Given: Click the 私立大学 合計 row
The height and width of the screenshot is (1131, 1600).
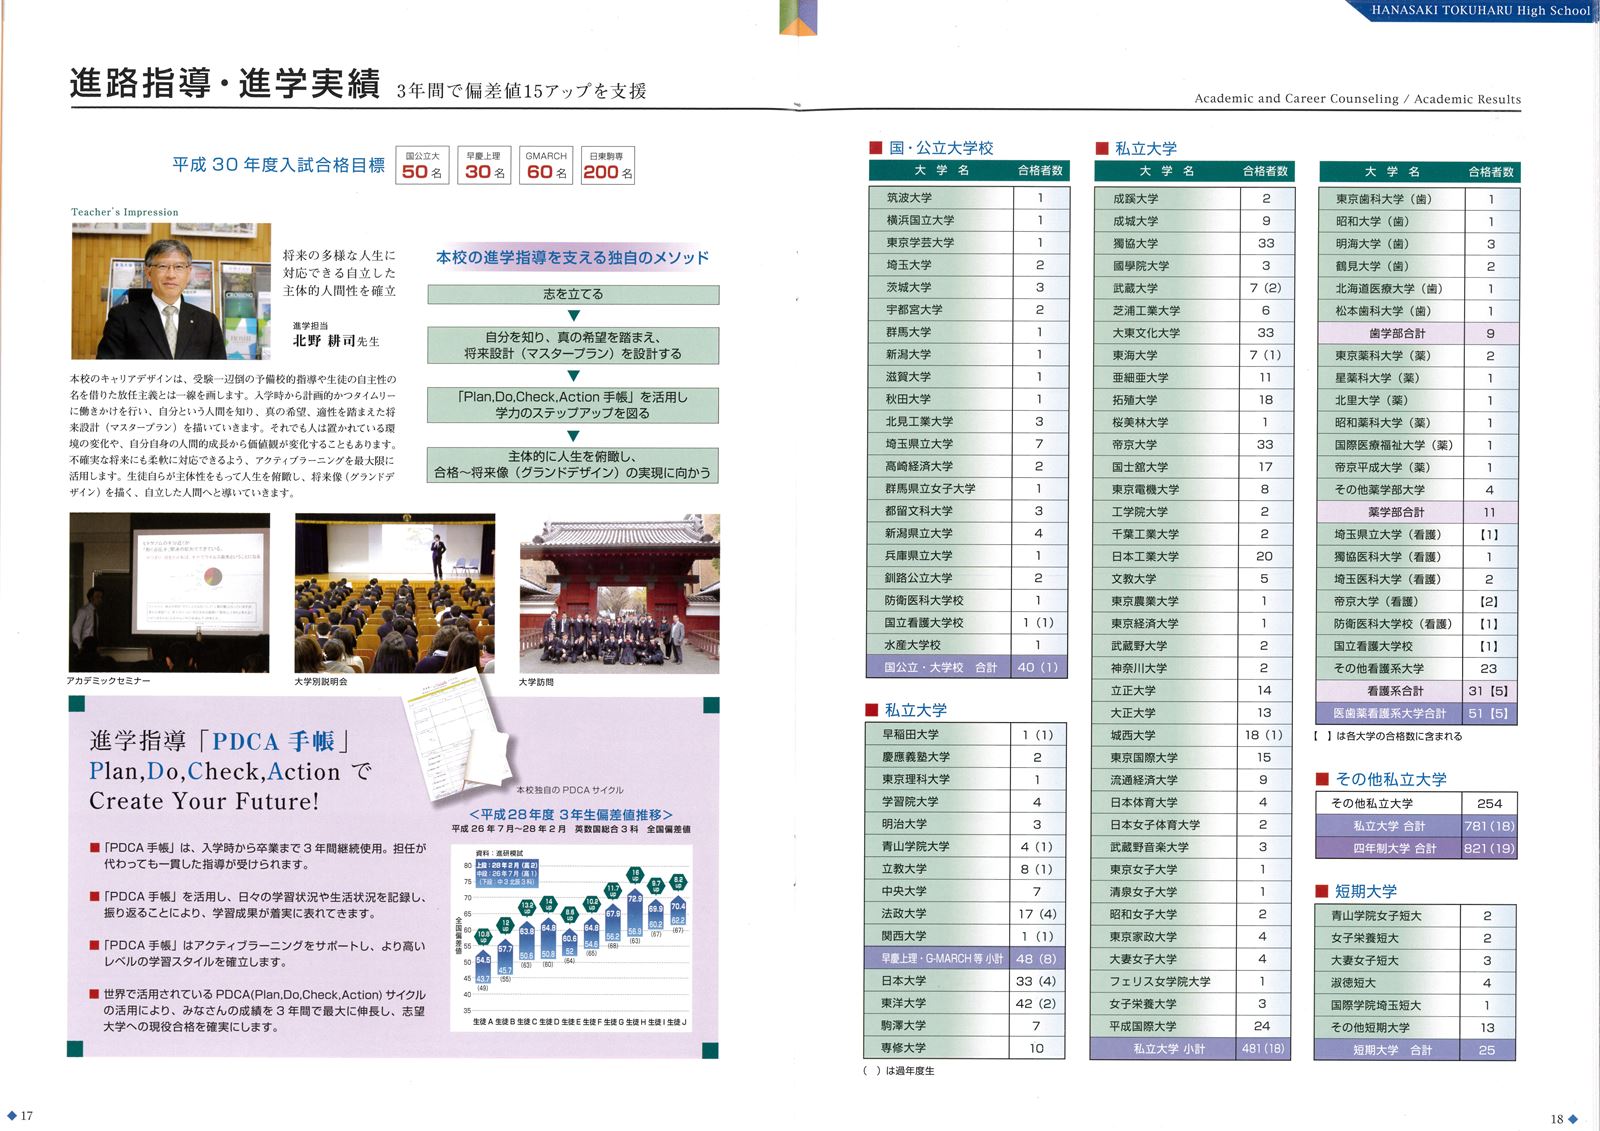Looking at the screenshot, I should pos(1418,826).
